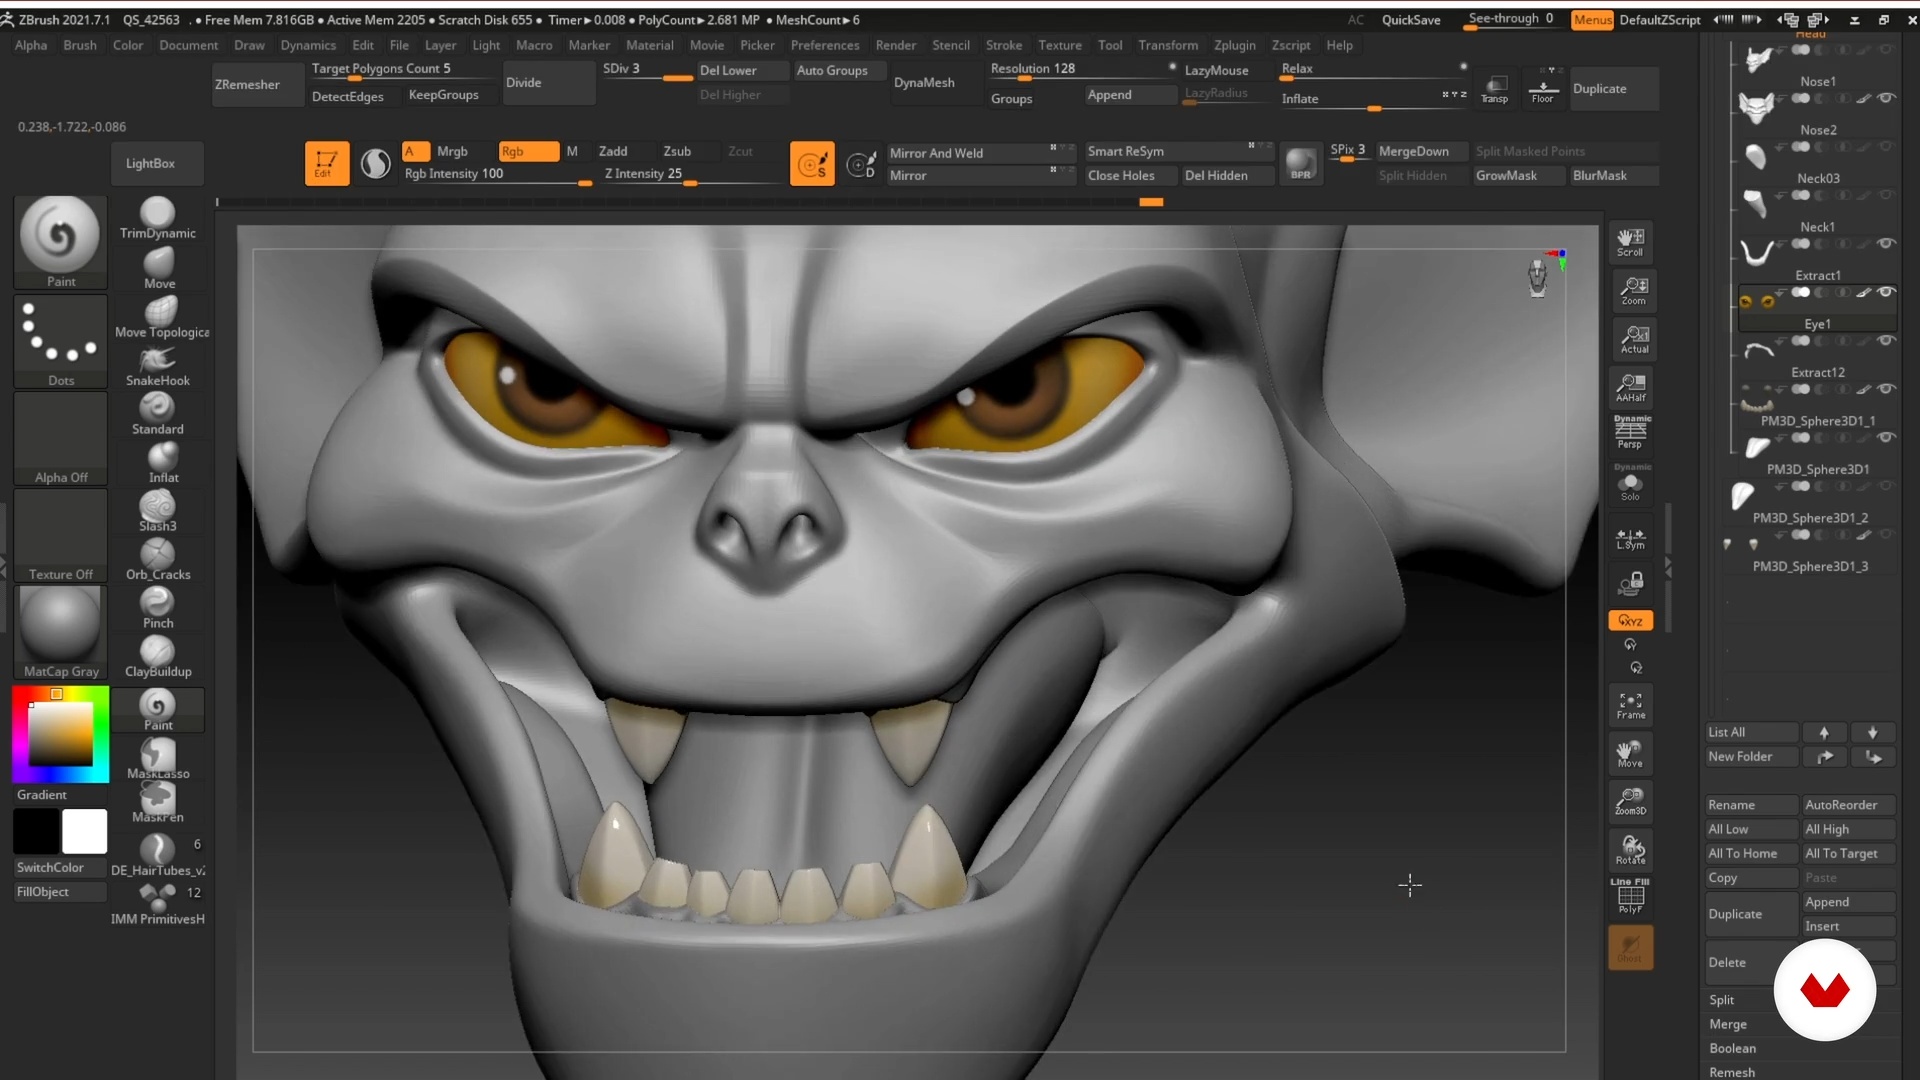Click the Divide button
Screen dimensions: 1920x1080
549,83
